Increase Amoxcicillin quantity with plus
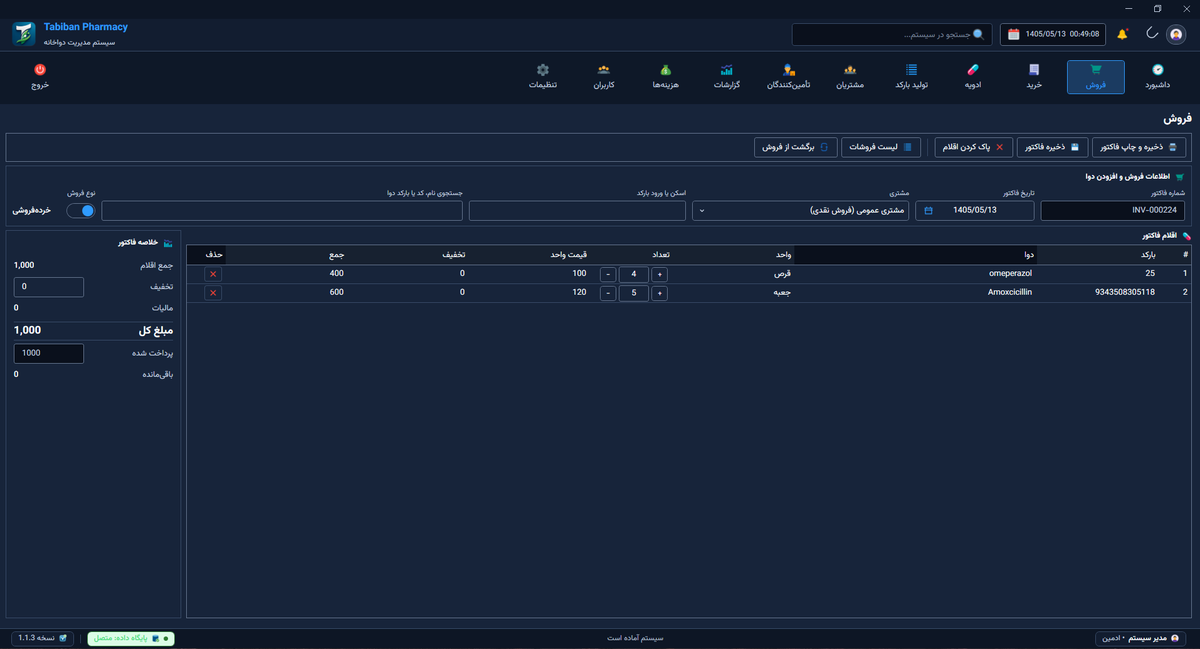The height and width of the screenshot is (649, 1200). [660, 293]
